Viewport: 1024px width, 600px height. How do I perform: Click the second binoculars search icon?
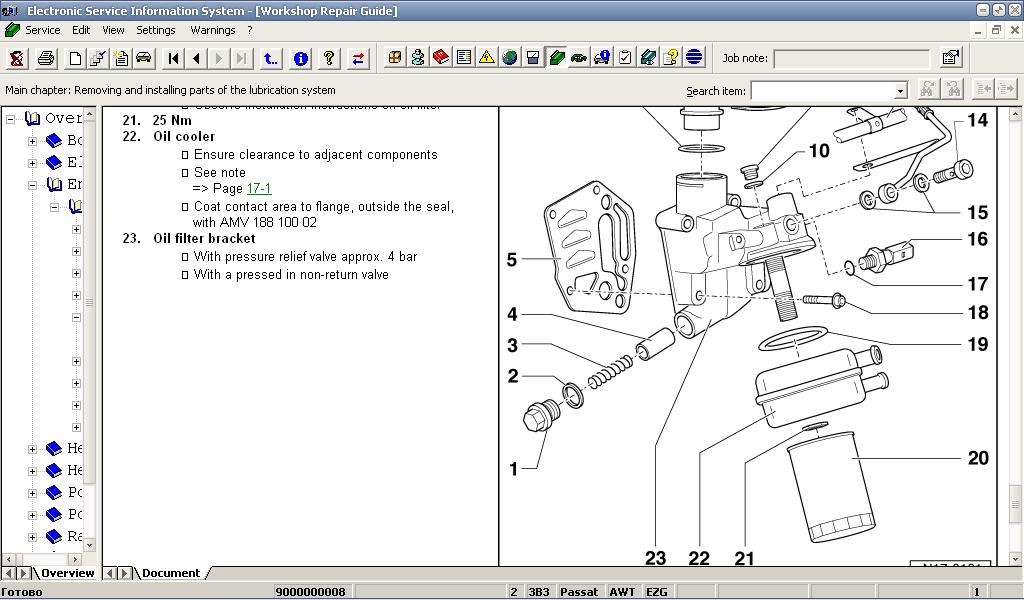coord(953,89)
